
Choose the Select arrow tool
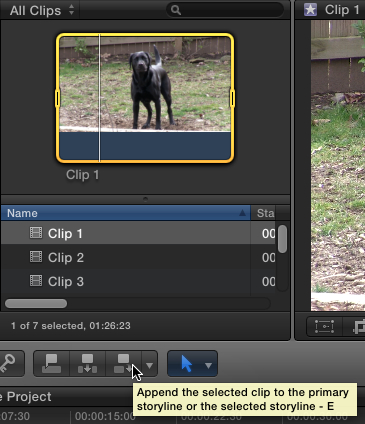186,363
